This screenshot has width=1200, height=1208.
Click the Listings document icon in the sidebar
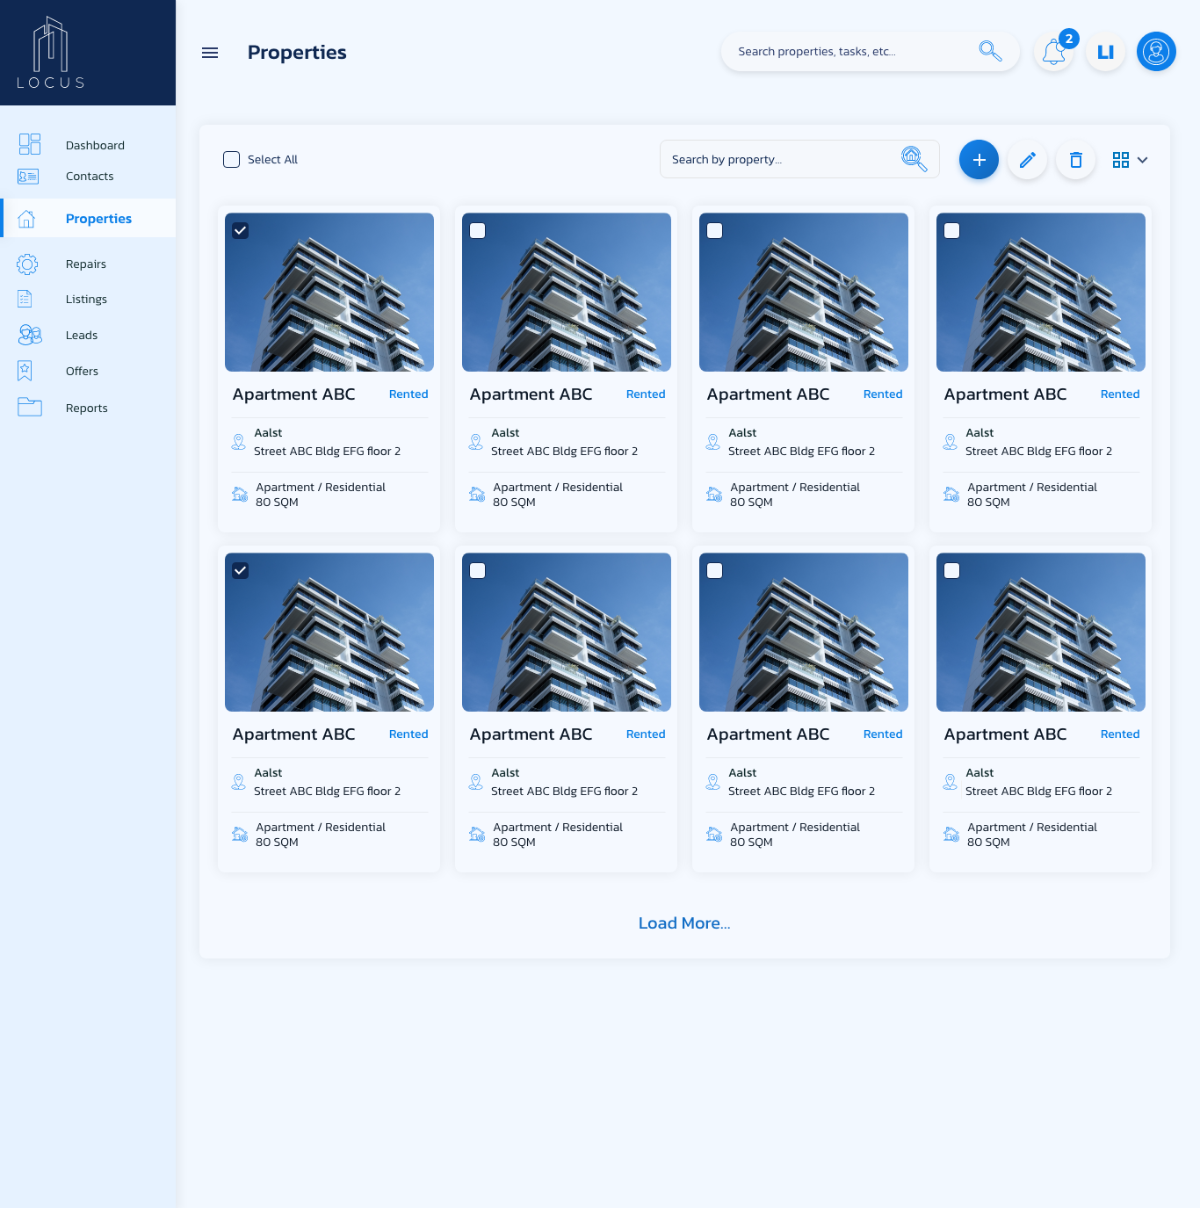coord(25,299)
